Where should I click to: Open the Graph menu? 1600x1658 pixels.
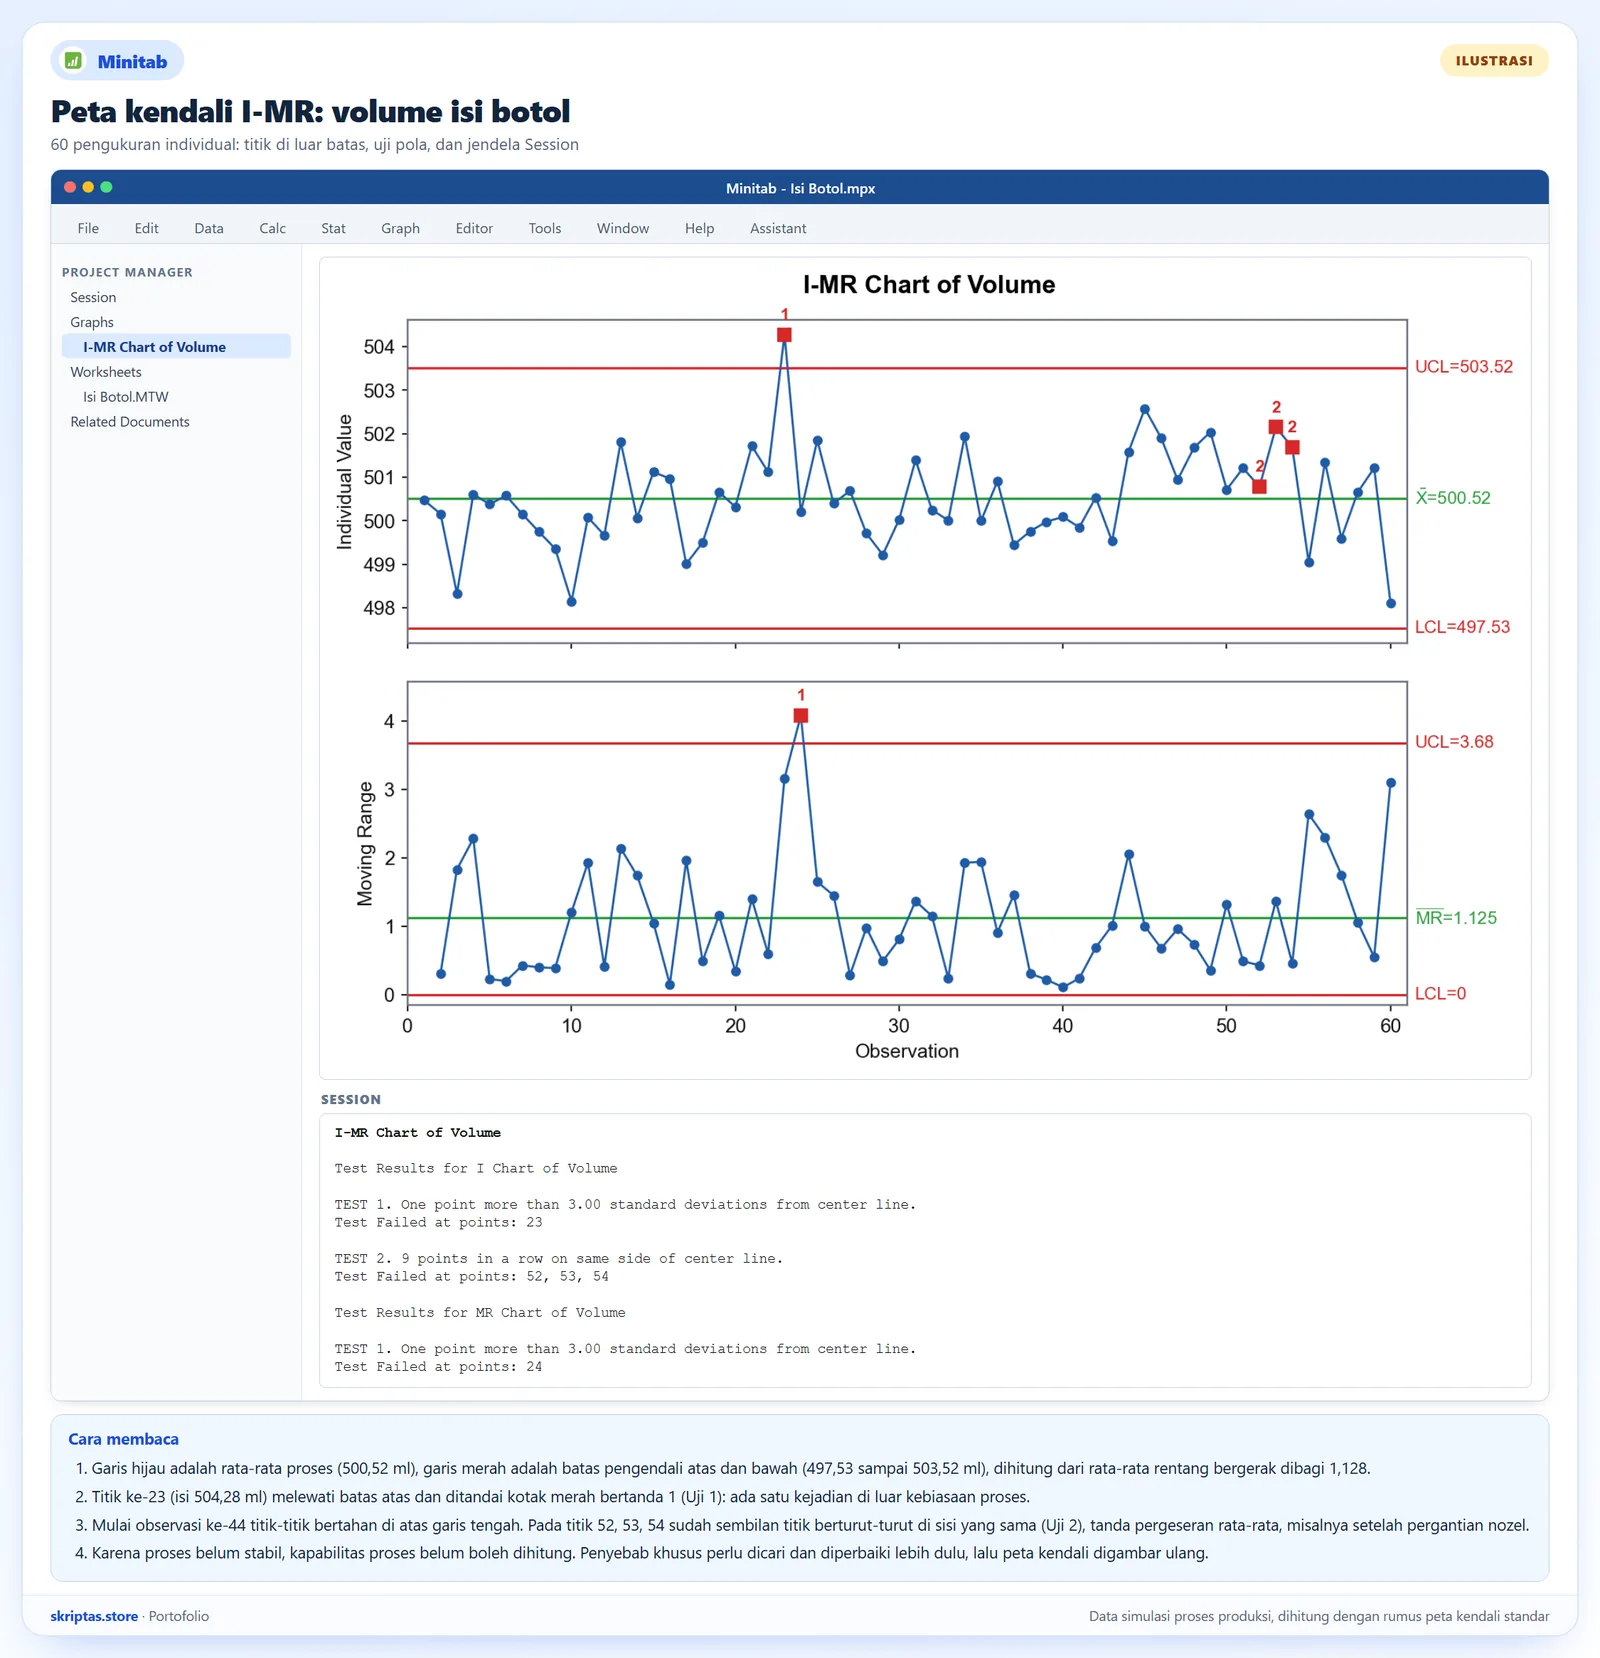[x=400, y=228]
